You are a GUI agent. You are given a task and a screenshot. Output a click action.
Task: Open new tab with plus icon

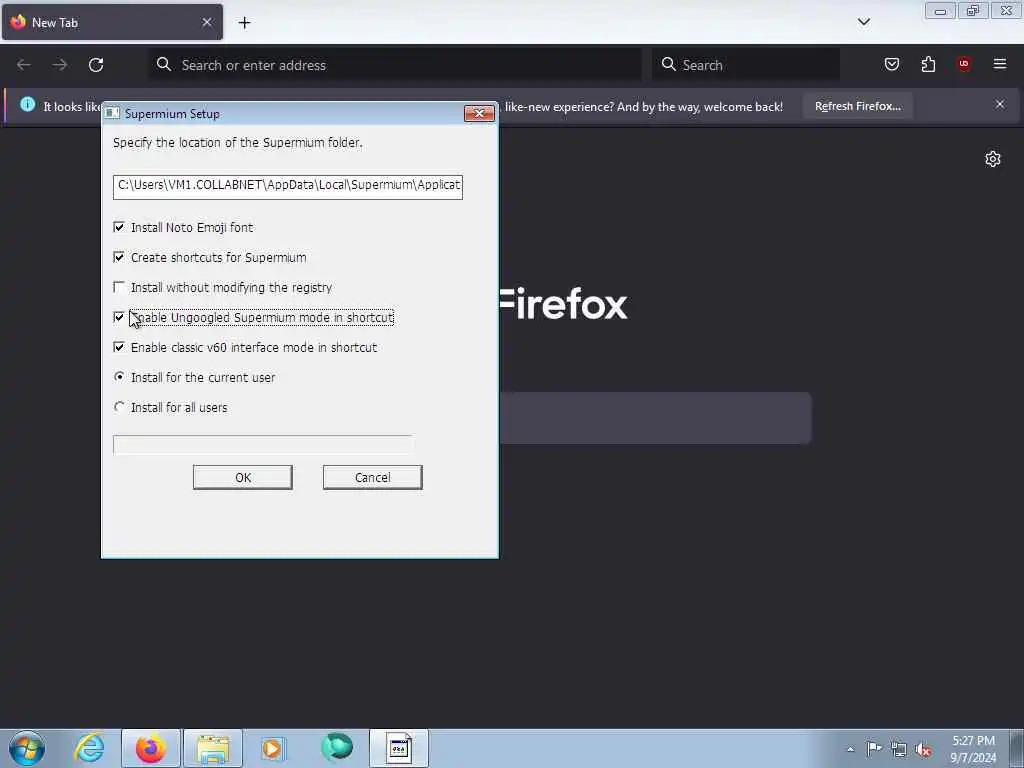(244, 23)
